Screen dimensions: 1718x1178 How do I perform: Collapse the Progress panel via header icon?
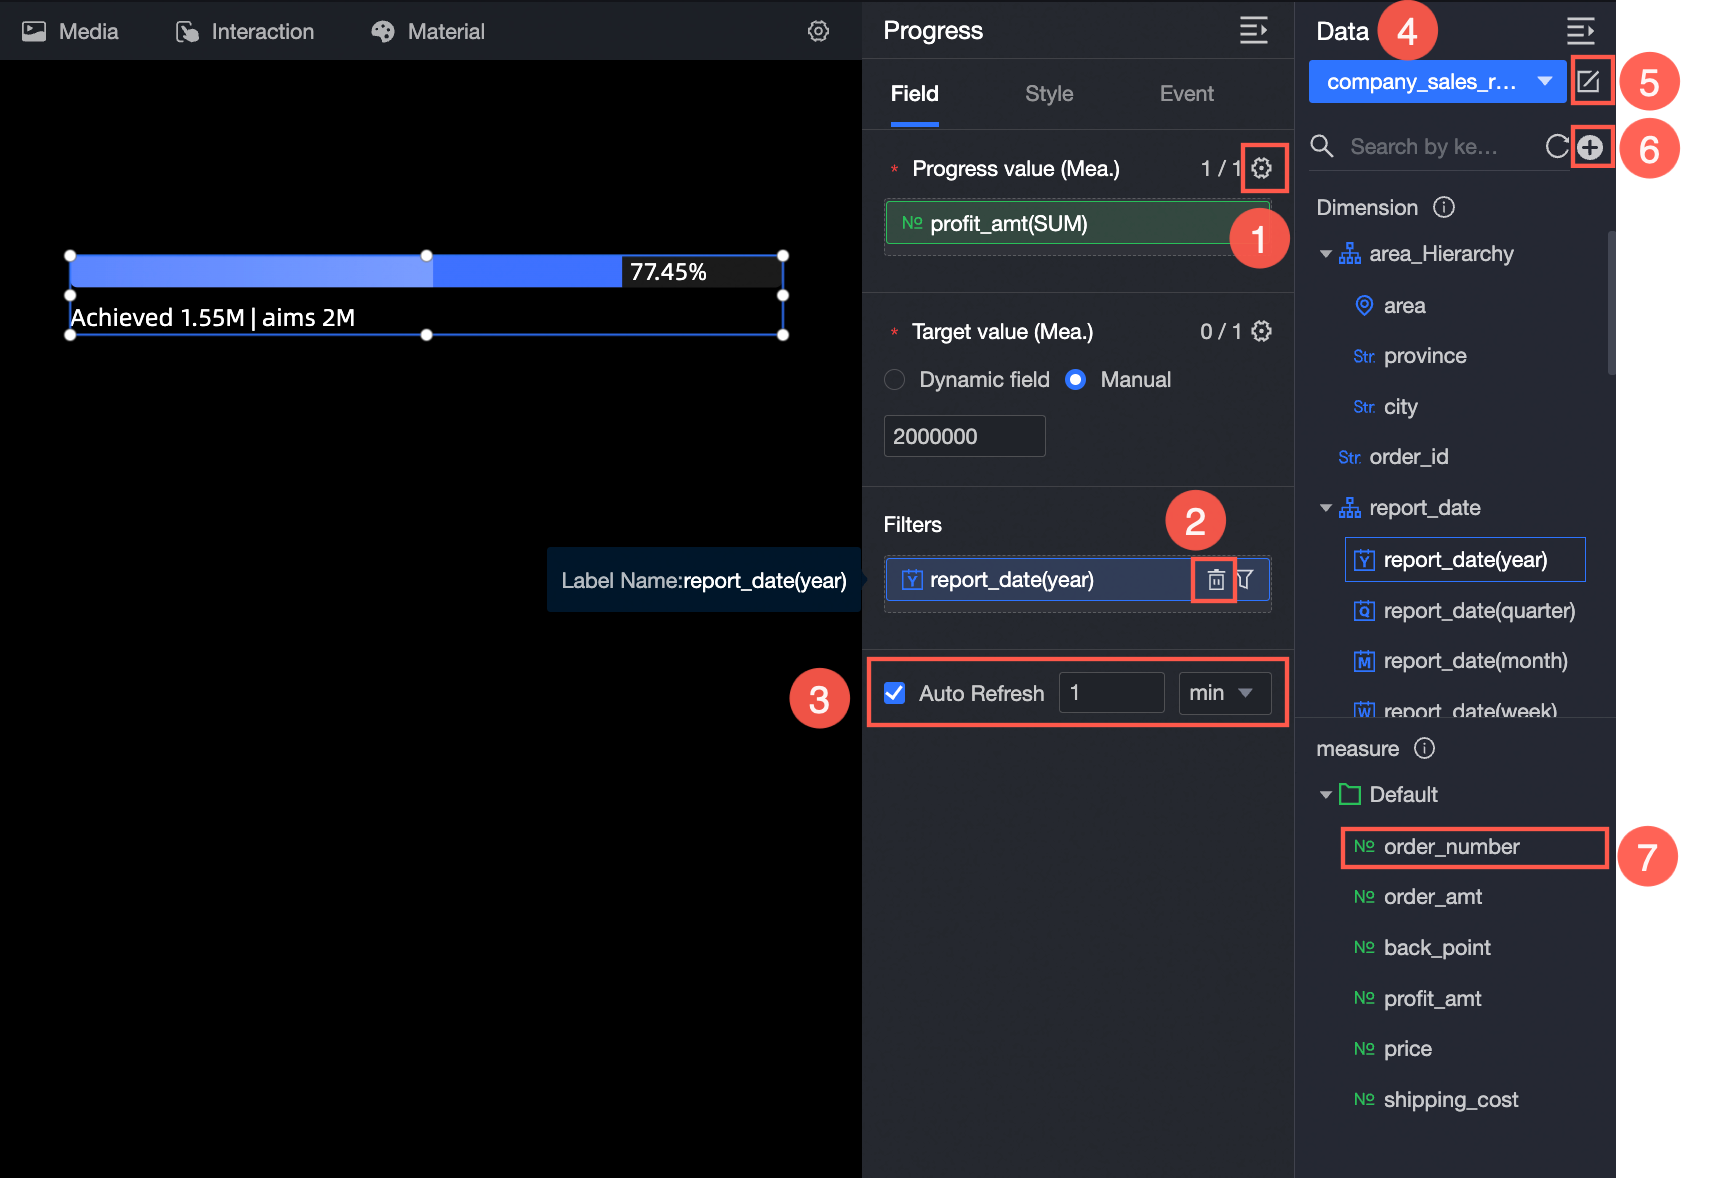click(x=1254, y=31)
